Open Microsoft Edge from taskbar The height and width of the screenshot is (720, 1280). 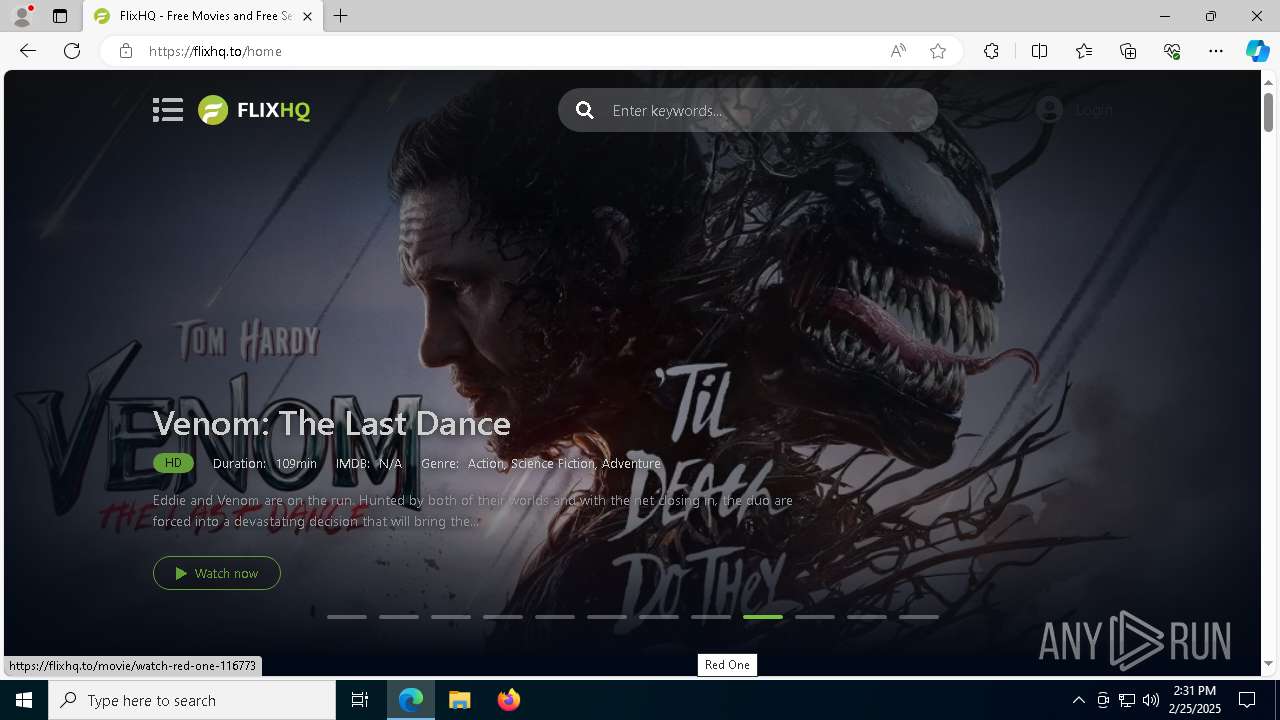point(411,700)
